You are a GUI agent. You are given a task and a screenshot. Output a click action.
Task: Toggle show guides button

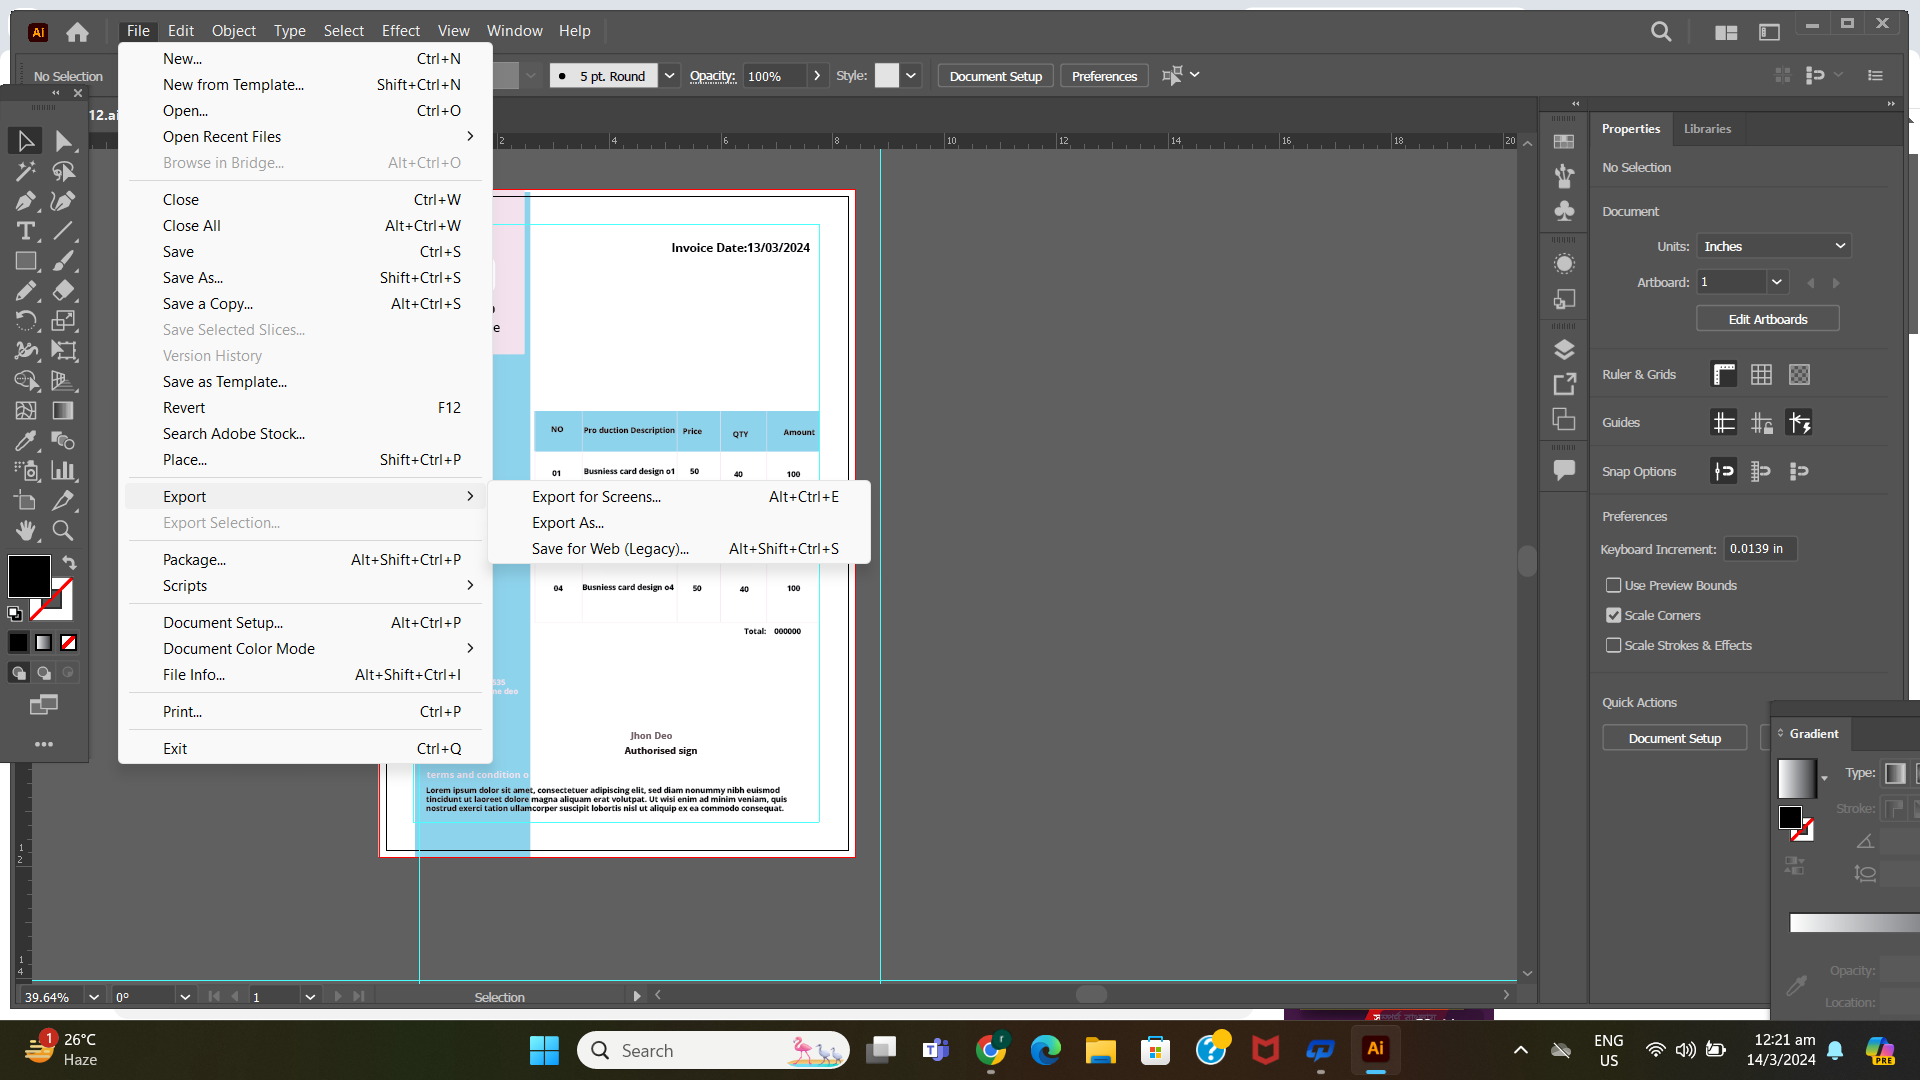tap(1724, 423)
